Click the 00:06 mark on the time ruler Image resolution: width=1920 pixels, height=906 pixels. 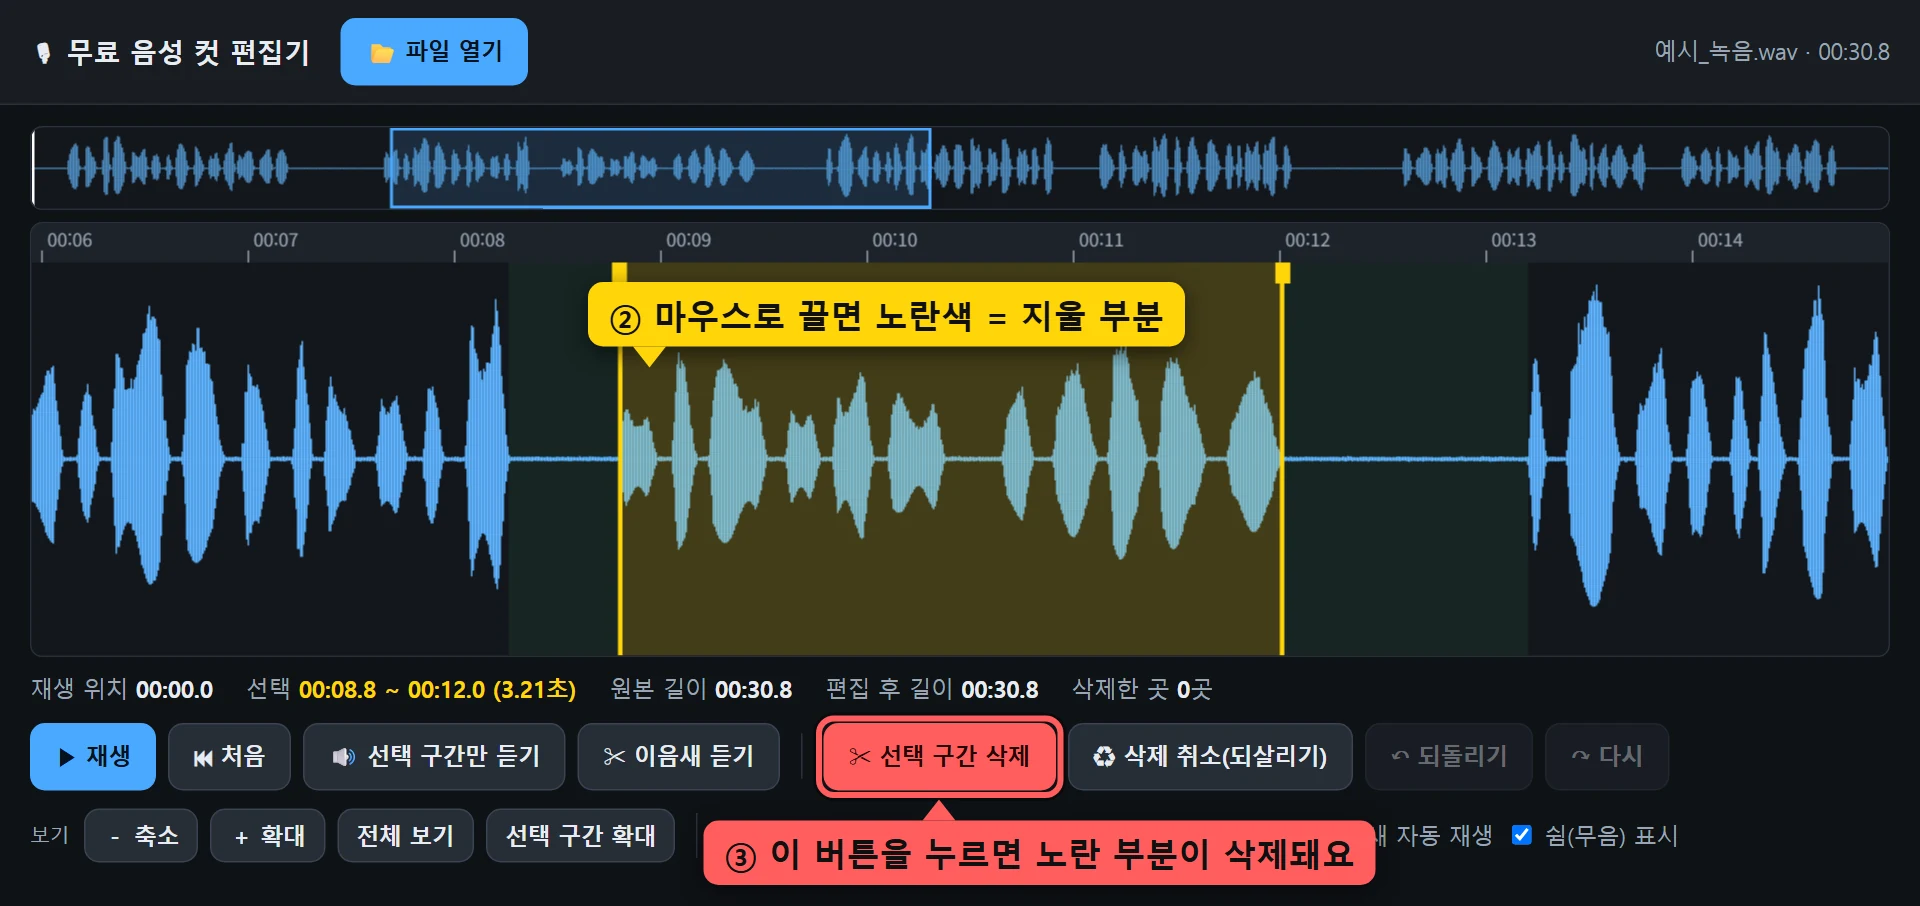(x=69, y=240)
